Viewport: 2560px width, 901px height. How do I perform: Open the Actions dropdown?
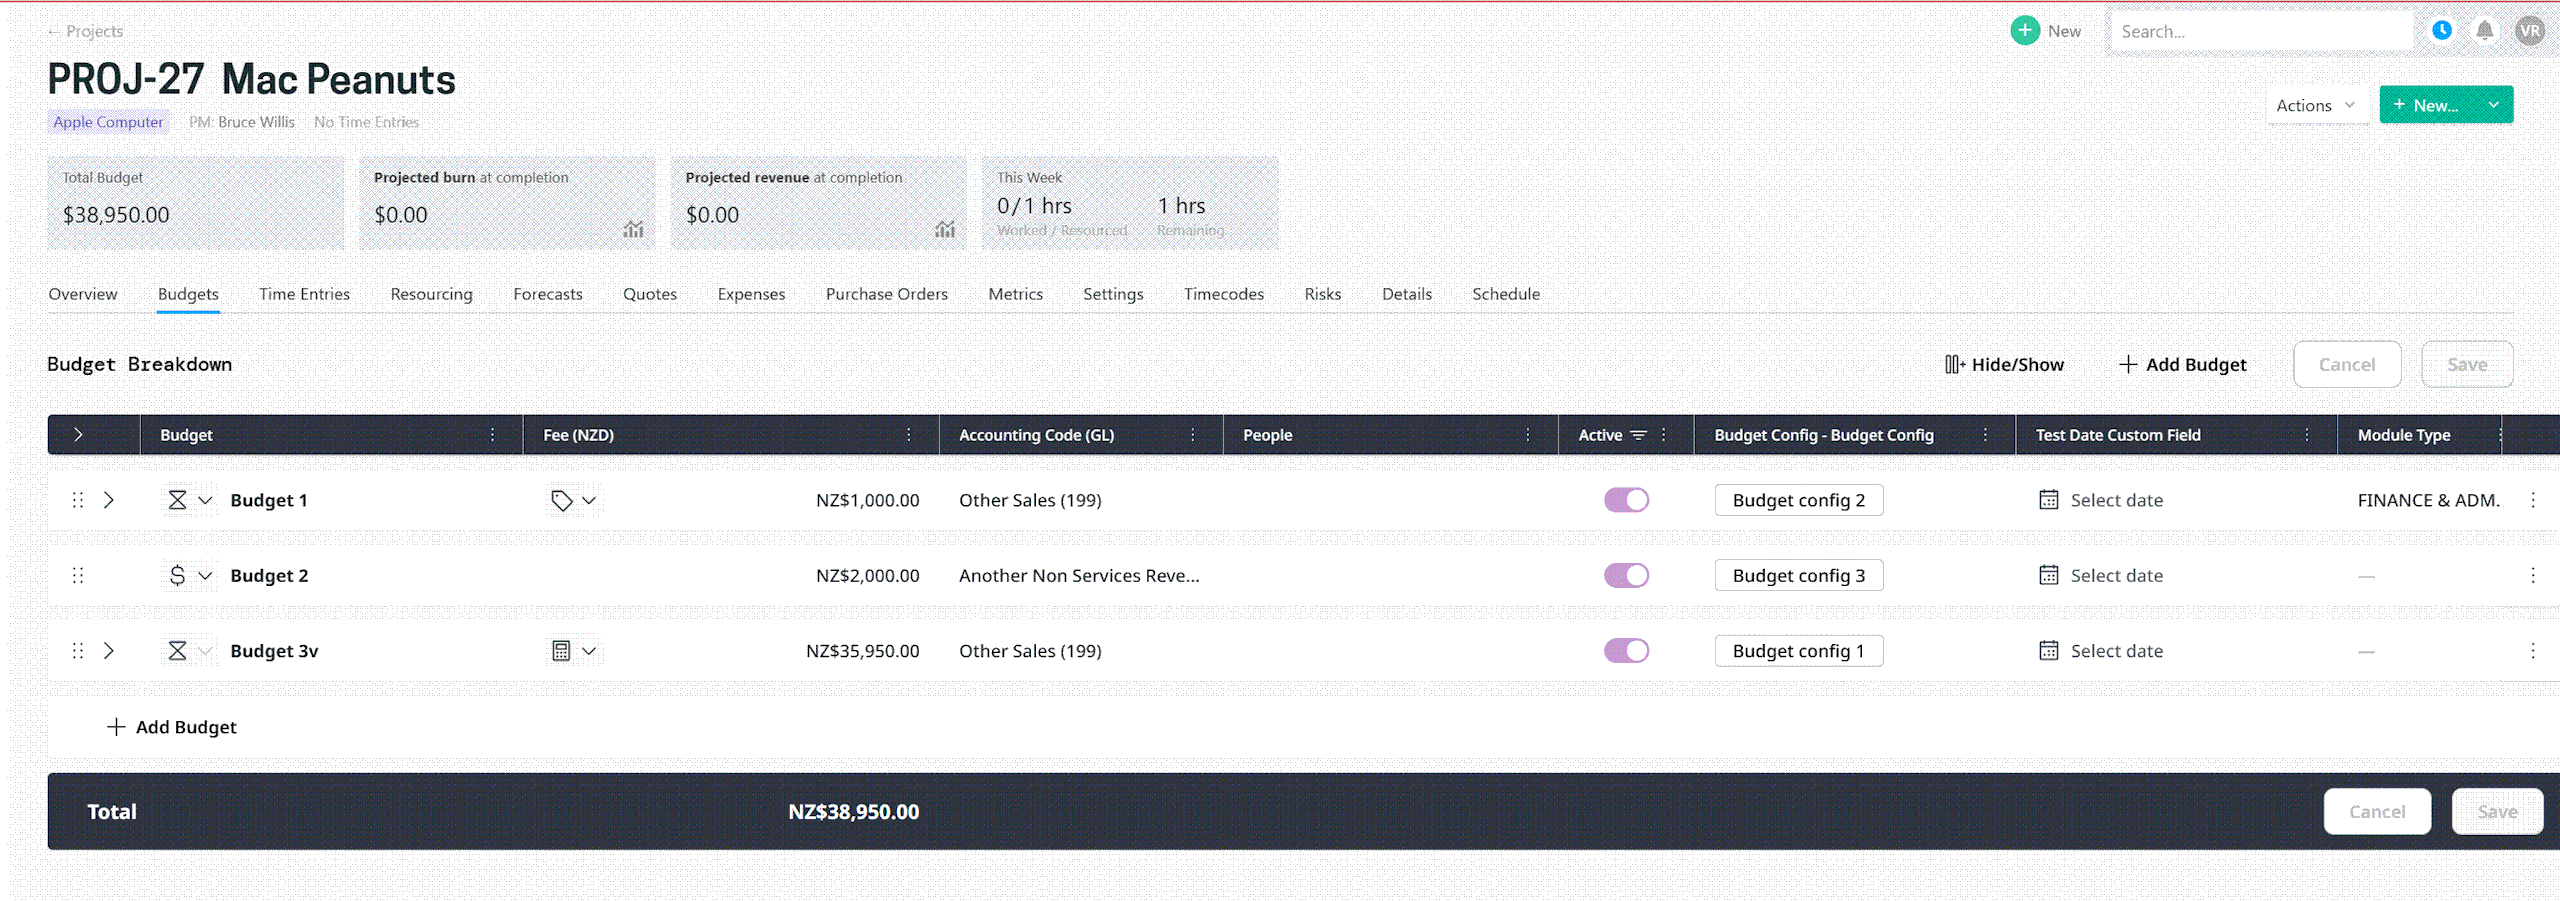2315,105
